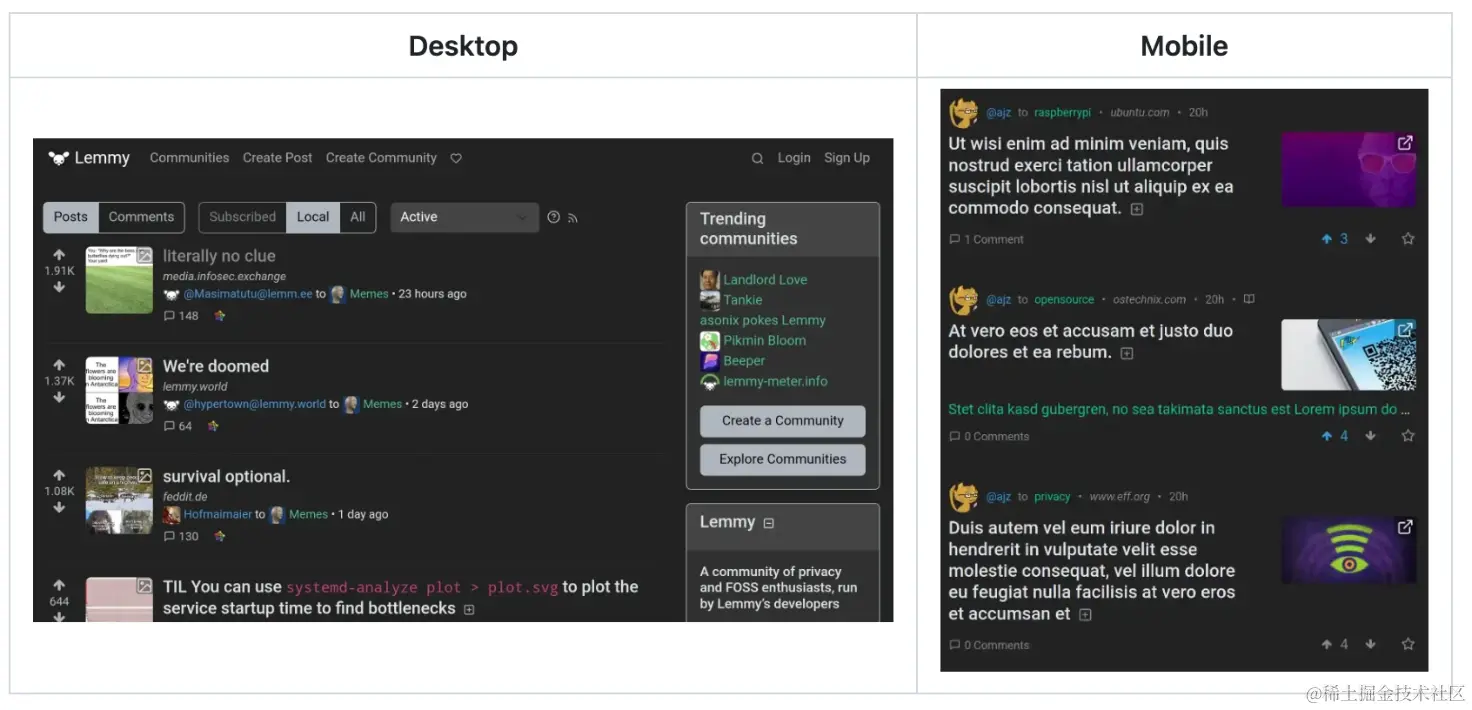Expand the 'Ut wisi enim' mobile post body
Viewport: 1472px width, 710px height.
coord(1136,209)
